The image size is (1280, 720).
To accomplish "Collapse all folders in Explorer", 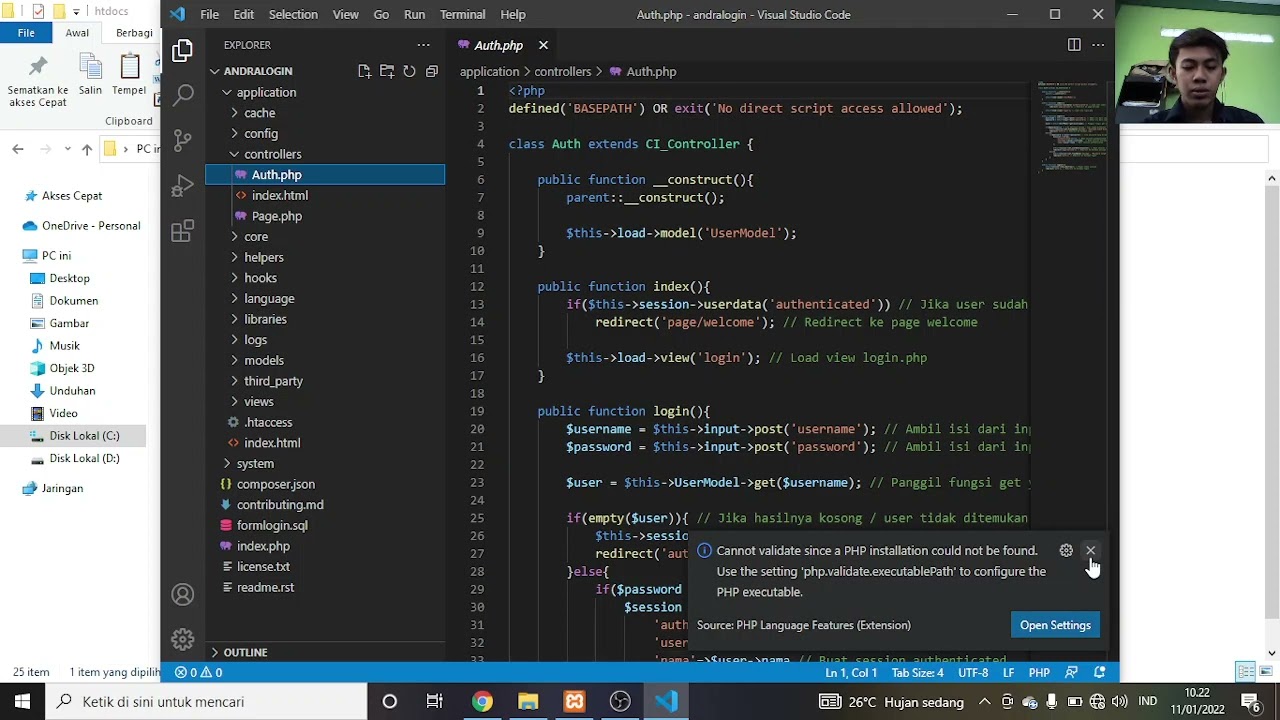I will point(432,71).
